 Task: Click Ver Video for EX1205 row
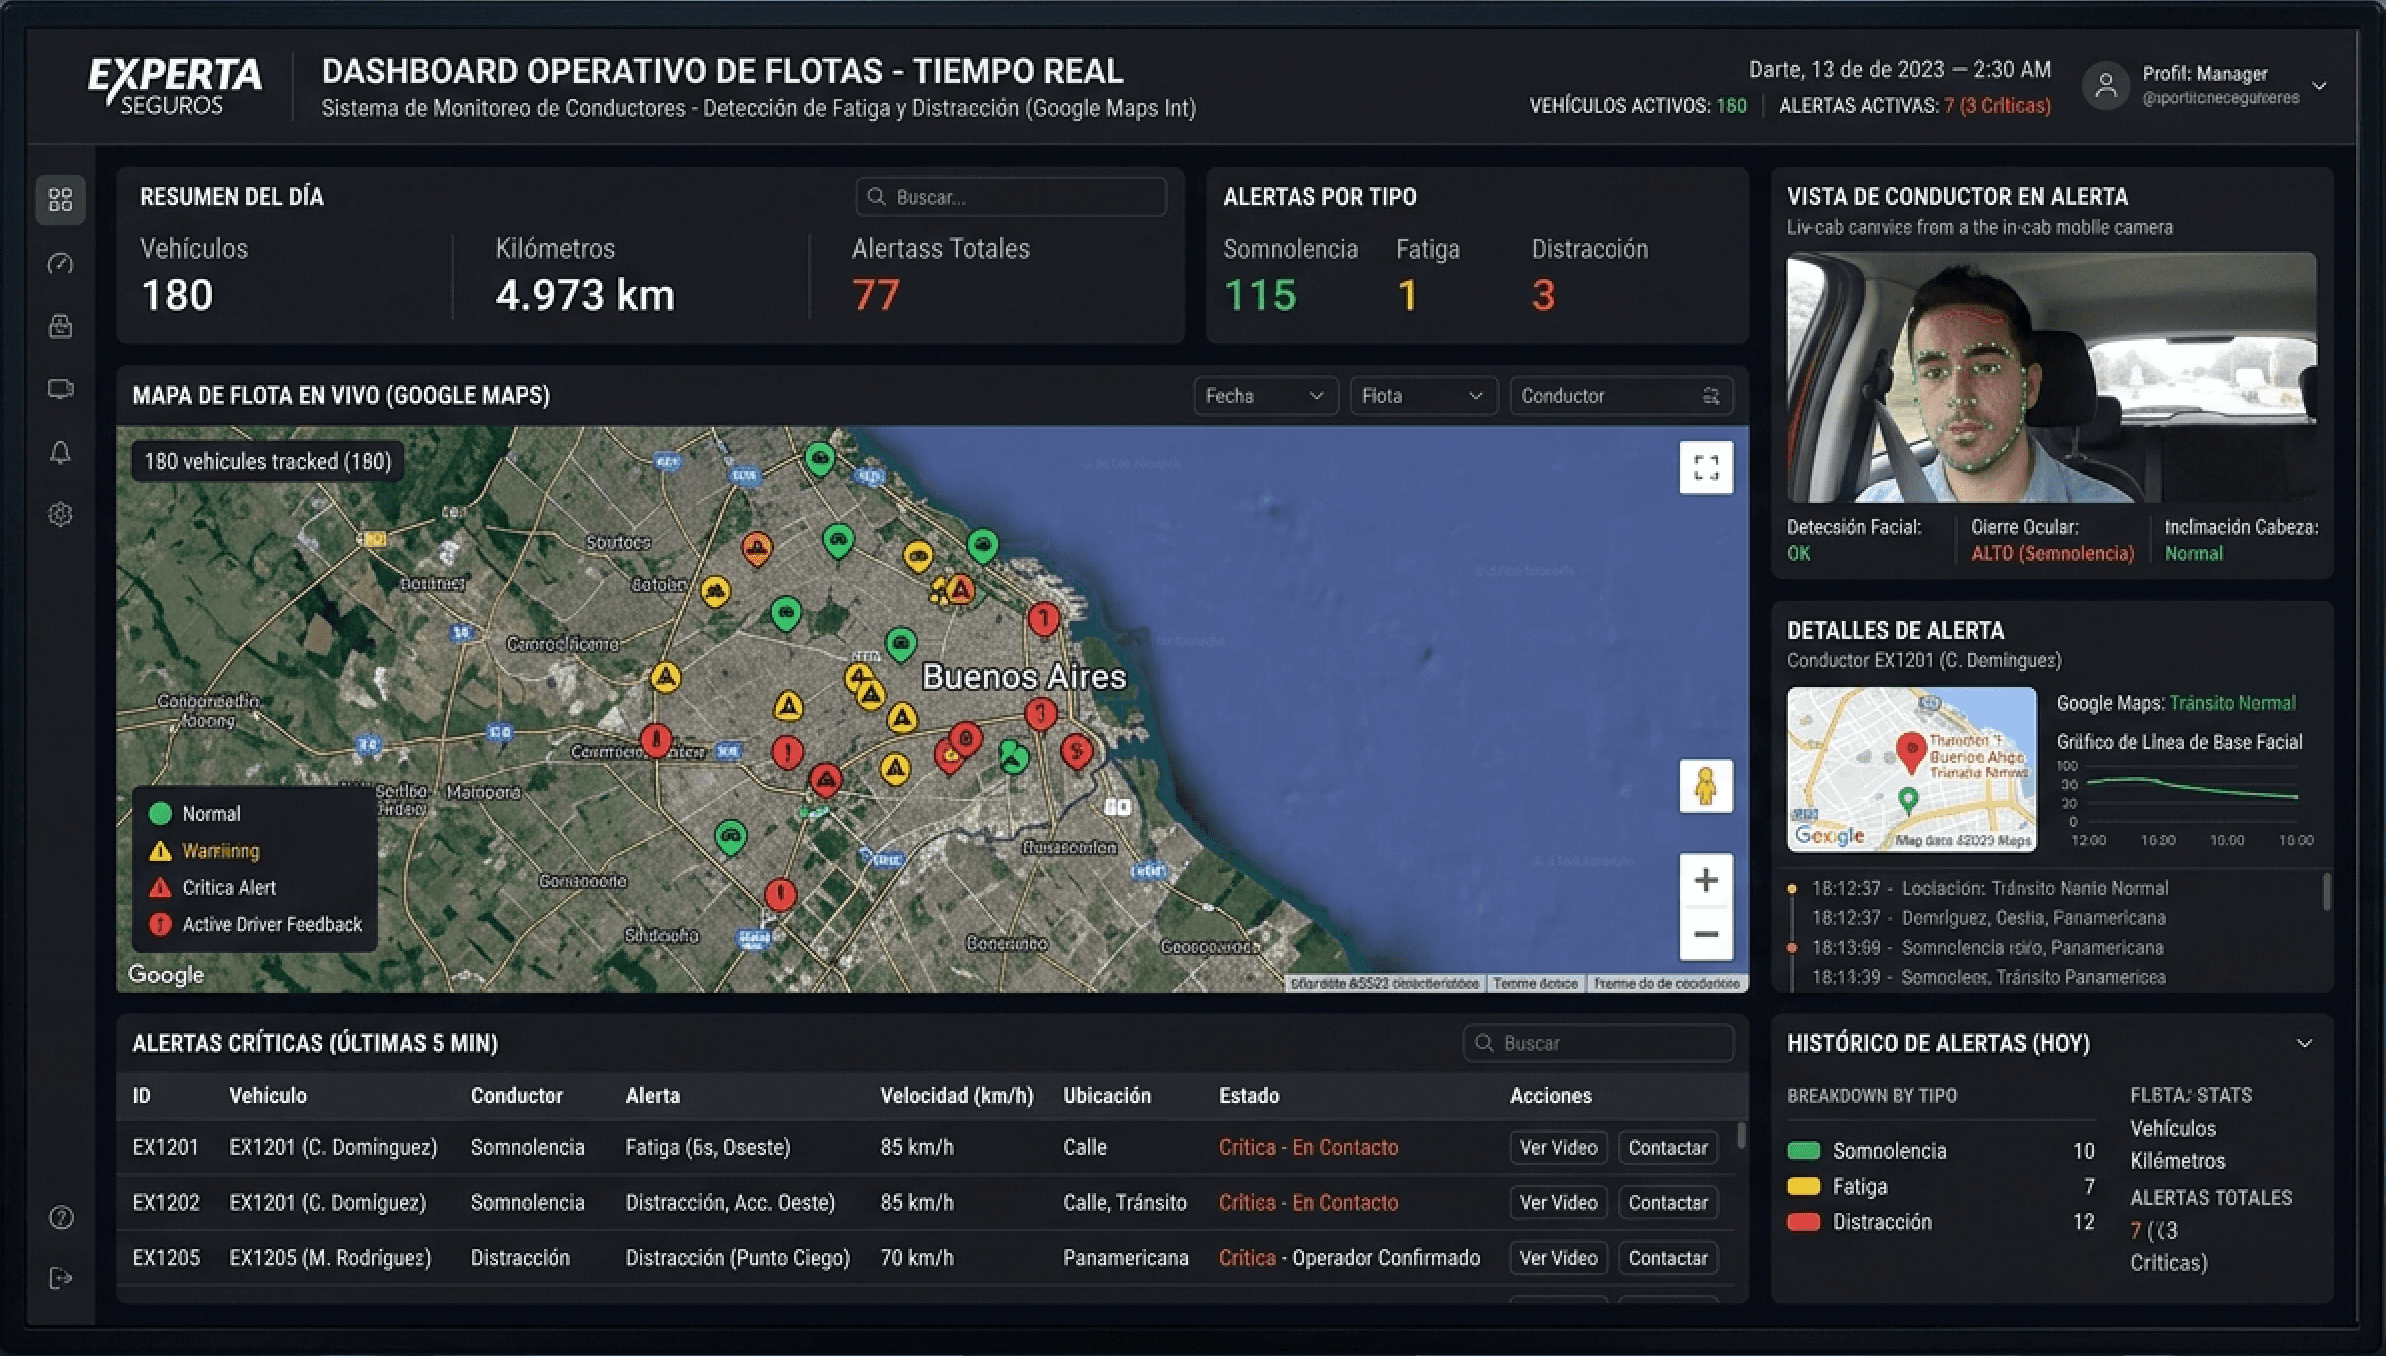1558,1258
